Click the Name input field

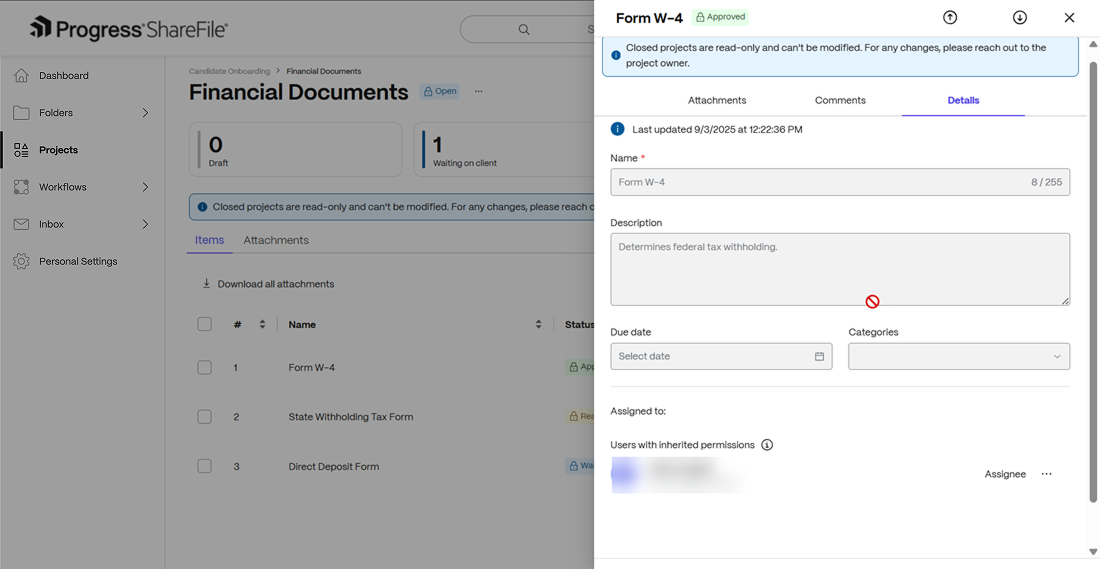coord(840,182)
